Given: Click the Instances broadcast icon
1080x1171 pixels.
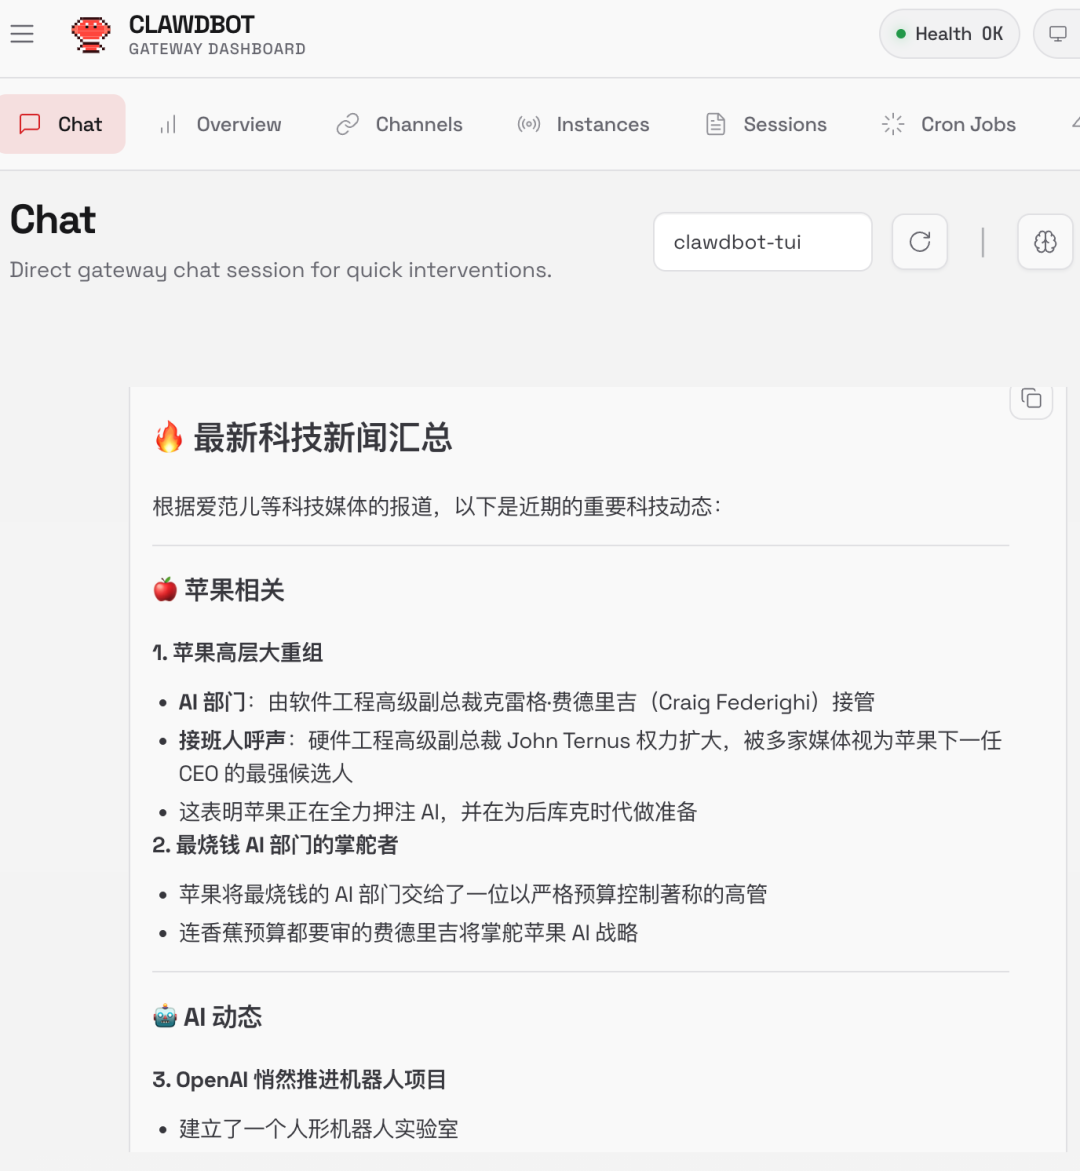Looking at the screenshot, I should 528,123.
